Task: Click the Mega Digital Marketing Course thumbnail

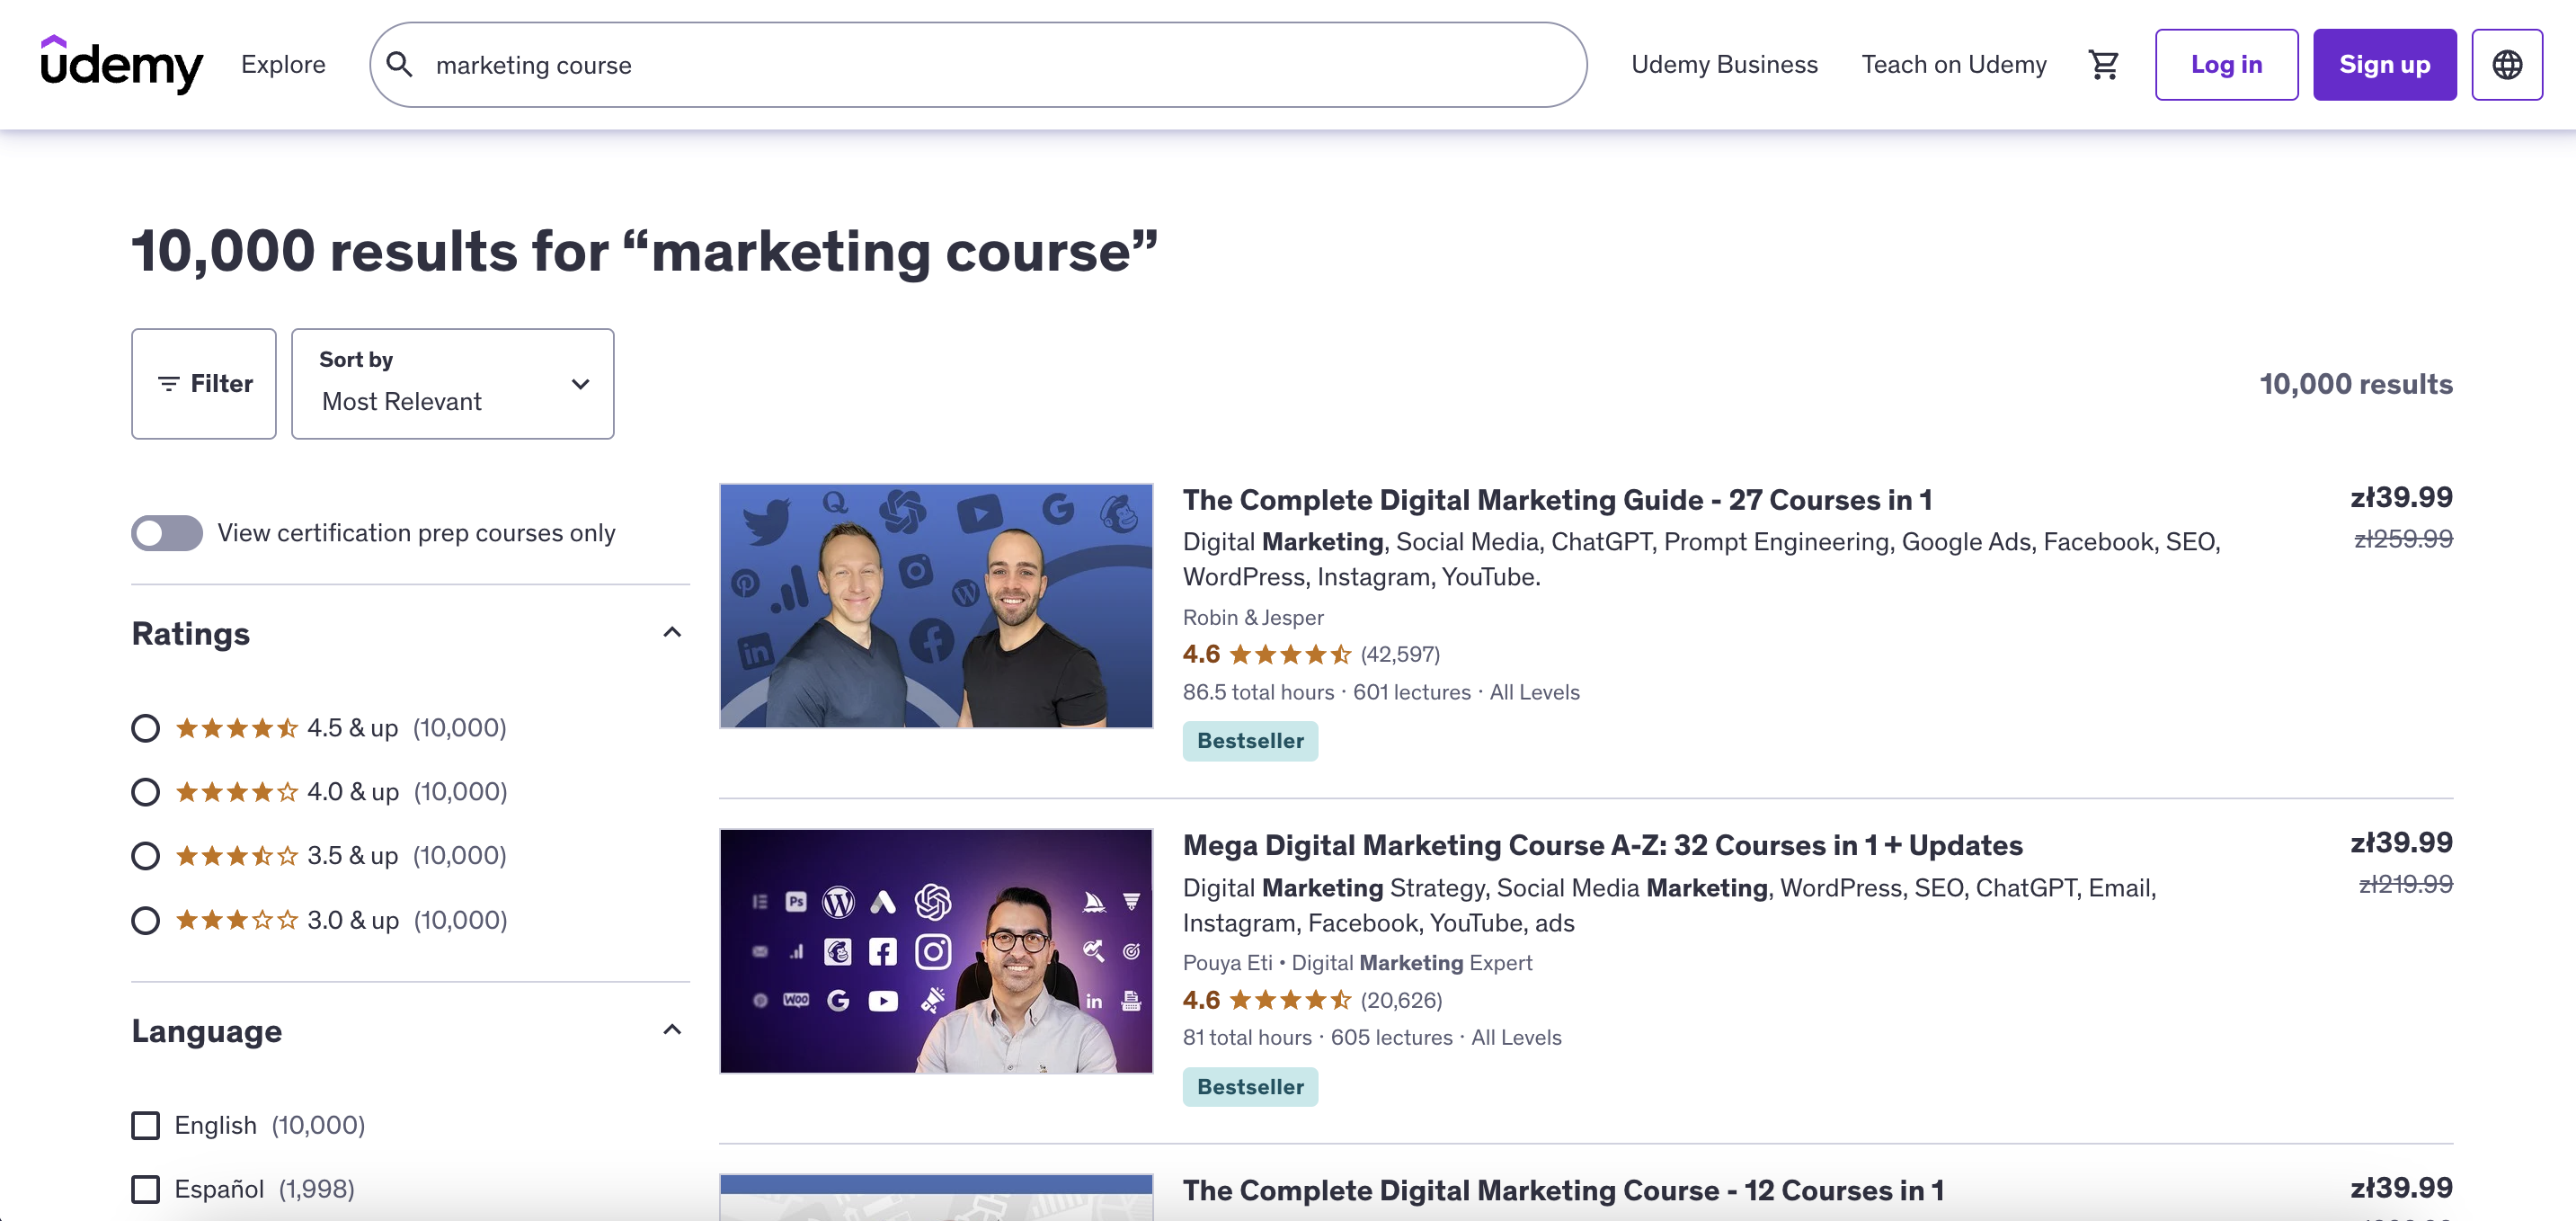Action: (x=935, y=951)
